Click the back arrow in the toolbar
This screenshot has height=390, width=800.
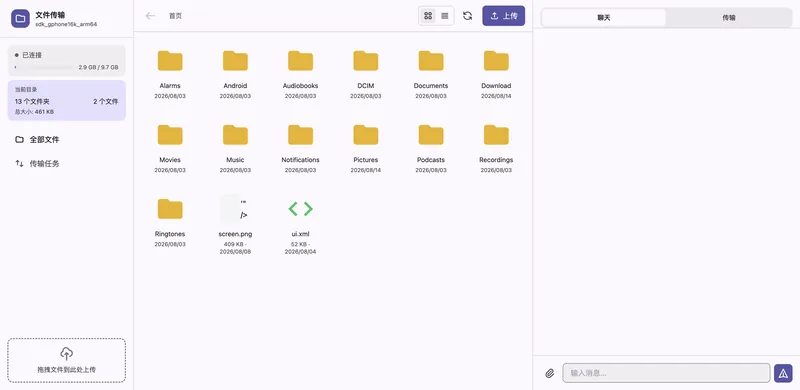coord(150,16)
